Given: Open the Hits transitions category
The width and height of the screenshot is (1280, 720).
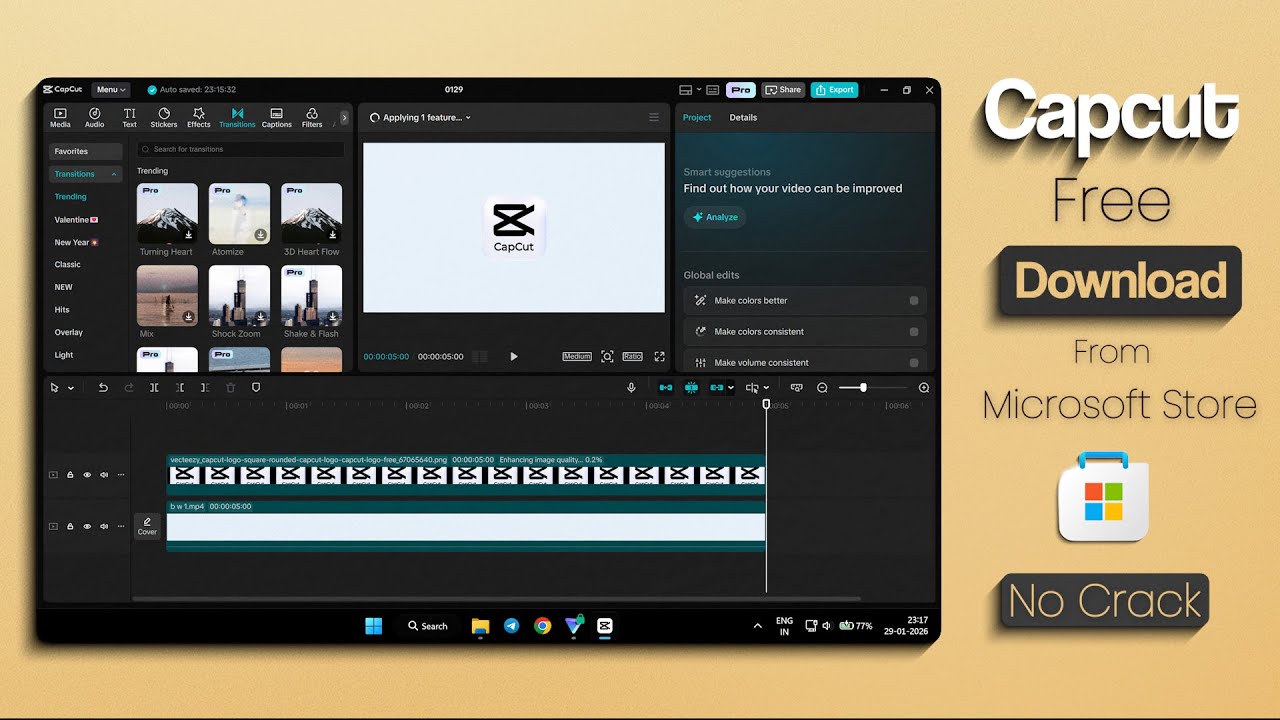Looking at the screenshot, I should click(62, 310).
